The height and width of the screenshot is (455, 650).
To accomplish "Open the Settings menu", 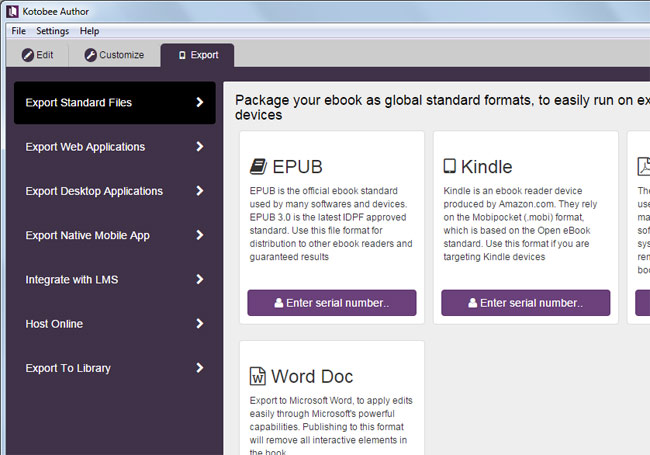I will click(x=53, y=31).
